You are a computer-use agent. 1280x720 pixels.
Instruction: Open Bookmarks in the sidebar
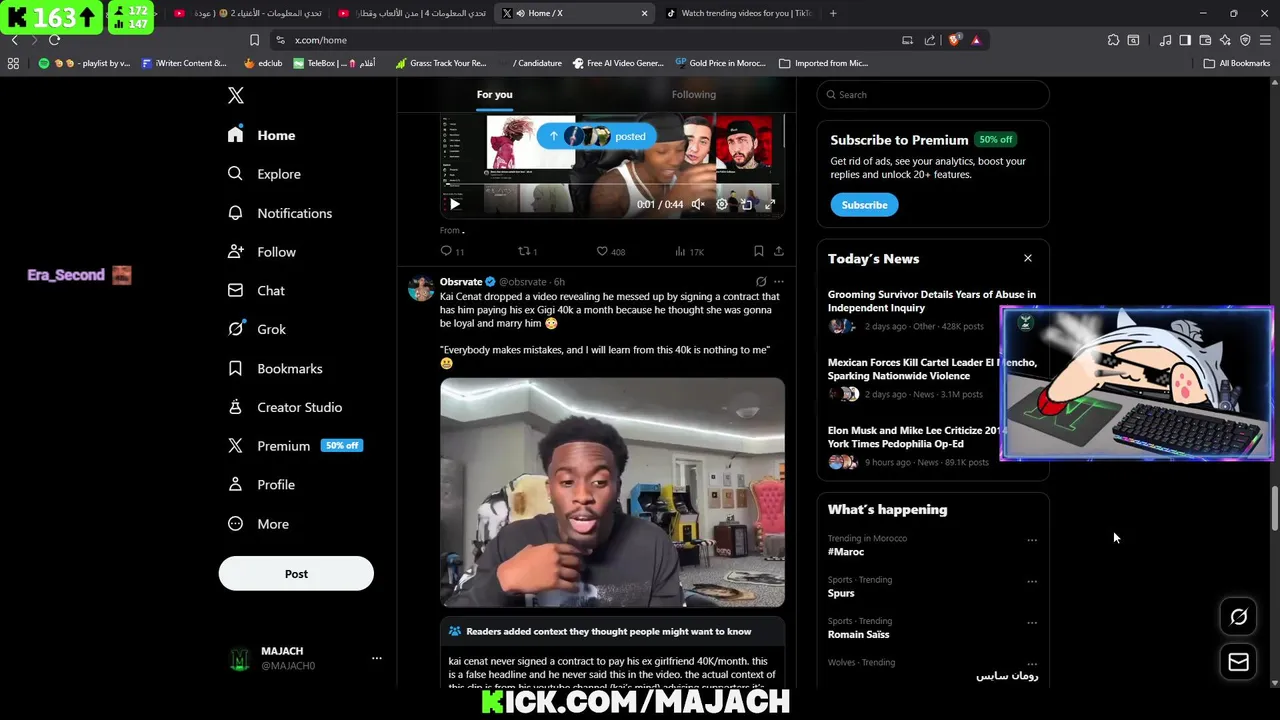[275, 368]
